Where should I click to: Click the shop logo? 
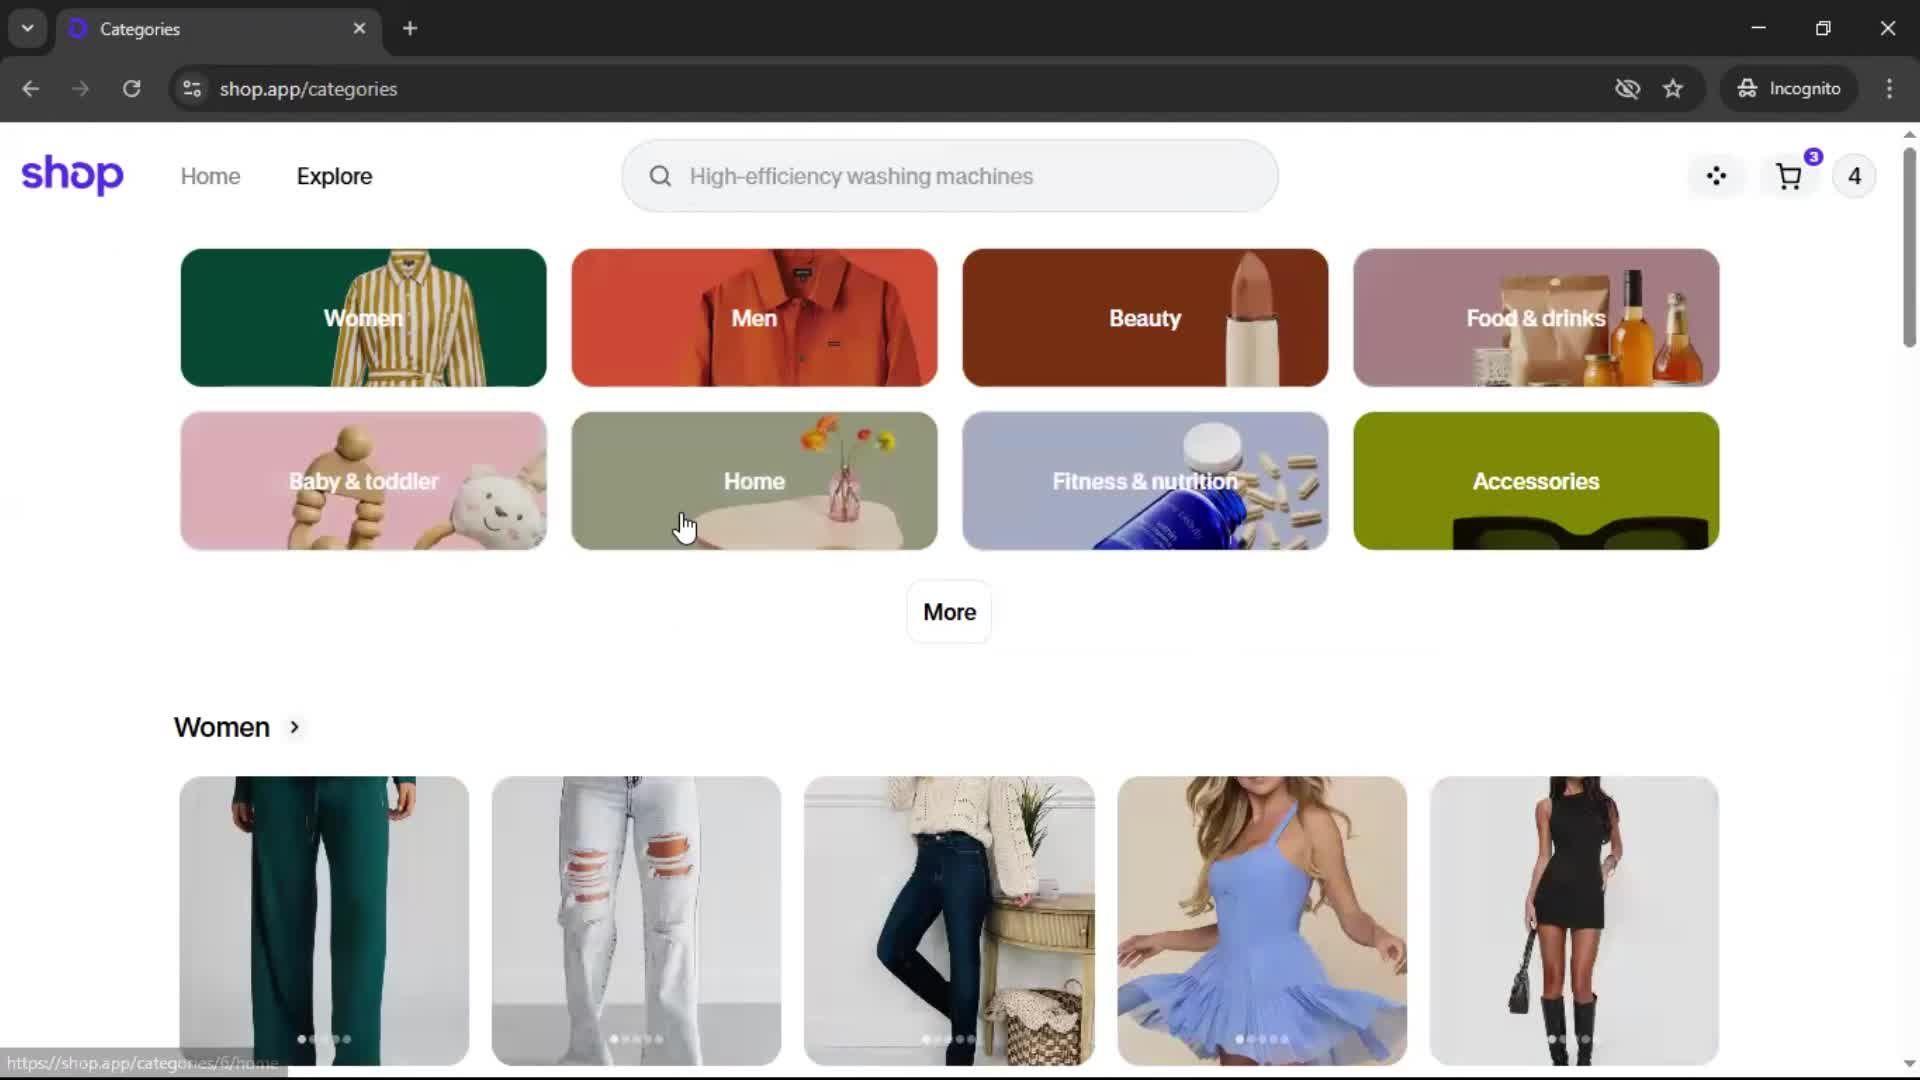point(71,176)
